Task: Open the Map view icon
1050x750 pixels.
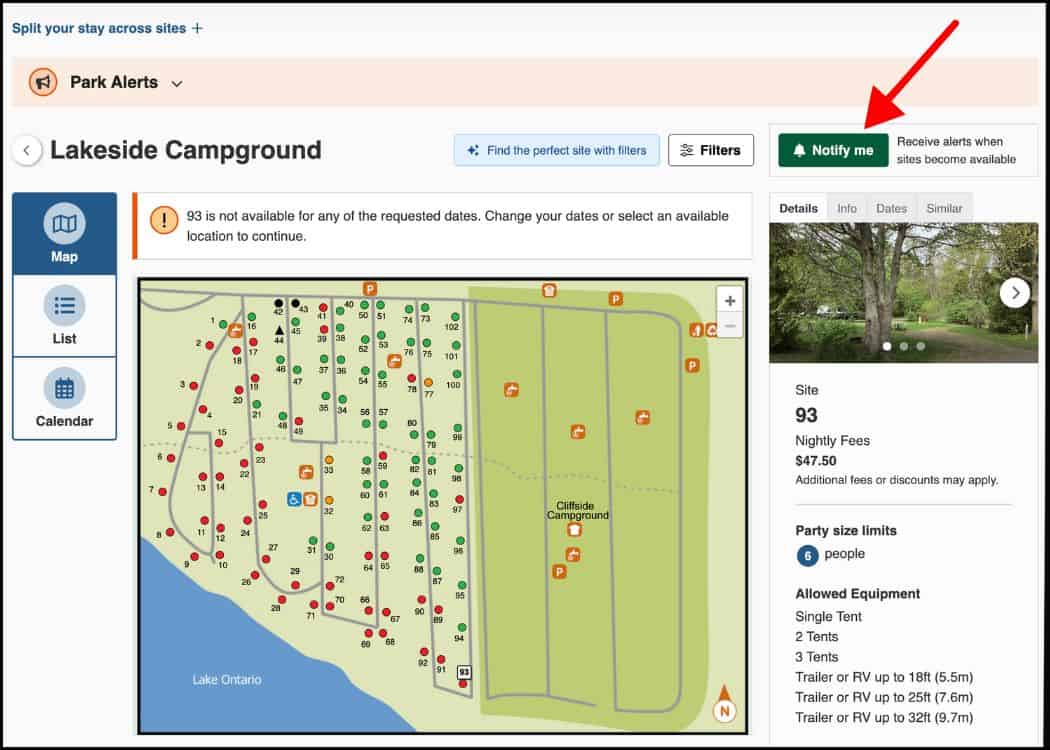Action: 64,224
